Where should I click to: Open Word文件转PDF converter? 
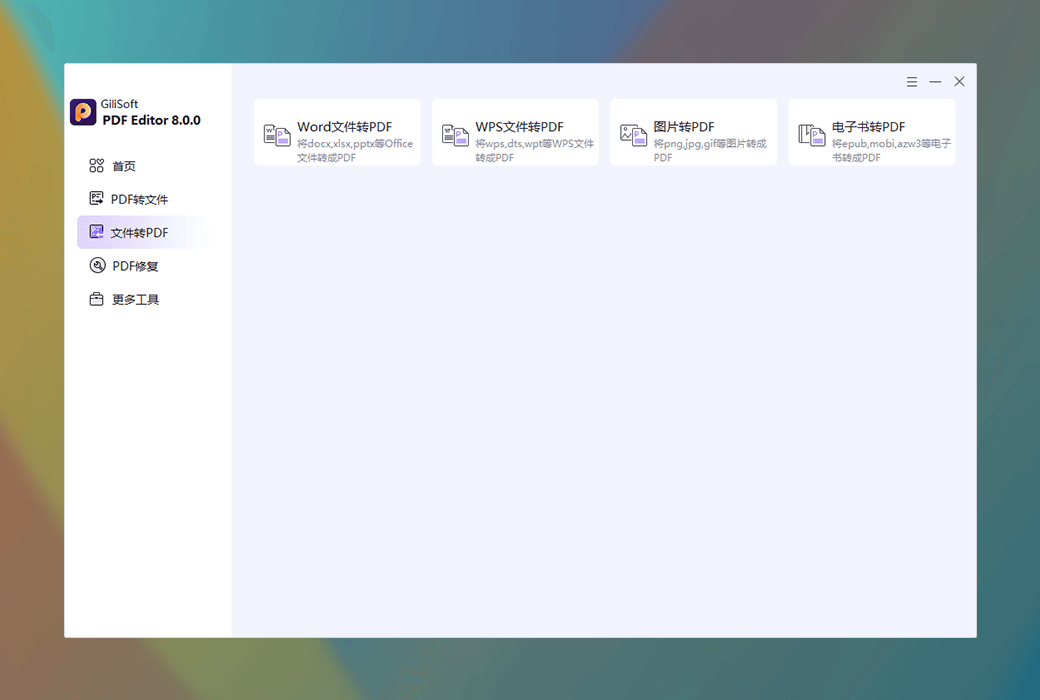pyautogui.click(x=337, y=133)
